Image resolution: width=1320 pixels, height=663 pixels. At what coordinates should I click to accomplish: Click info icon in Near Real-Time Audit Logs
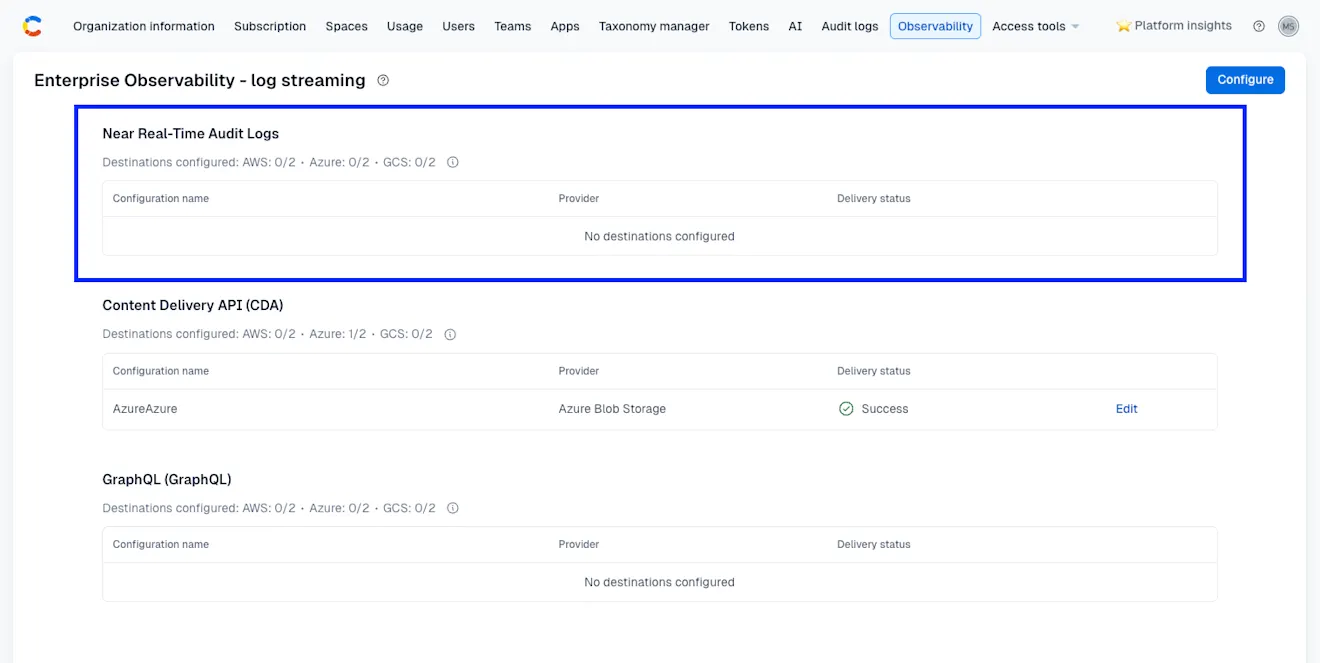tap(453, 162)
